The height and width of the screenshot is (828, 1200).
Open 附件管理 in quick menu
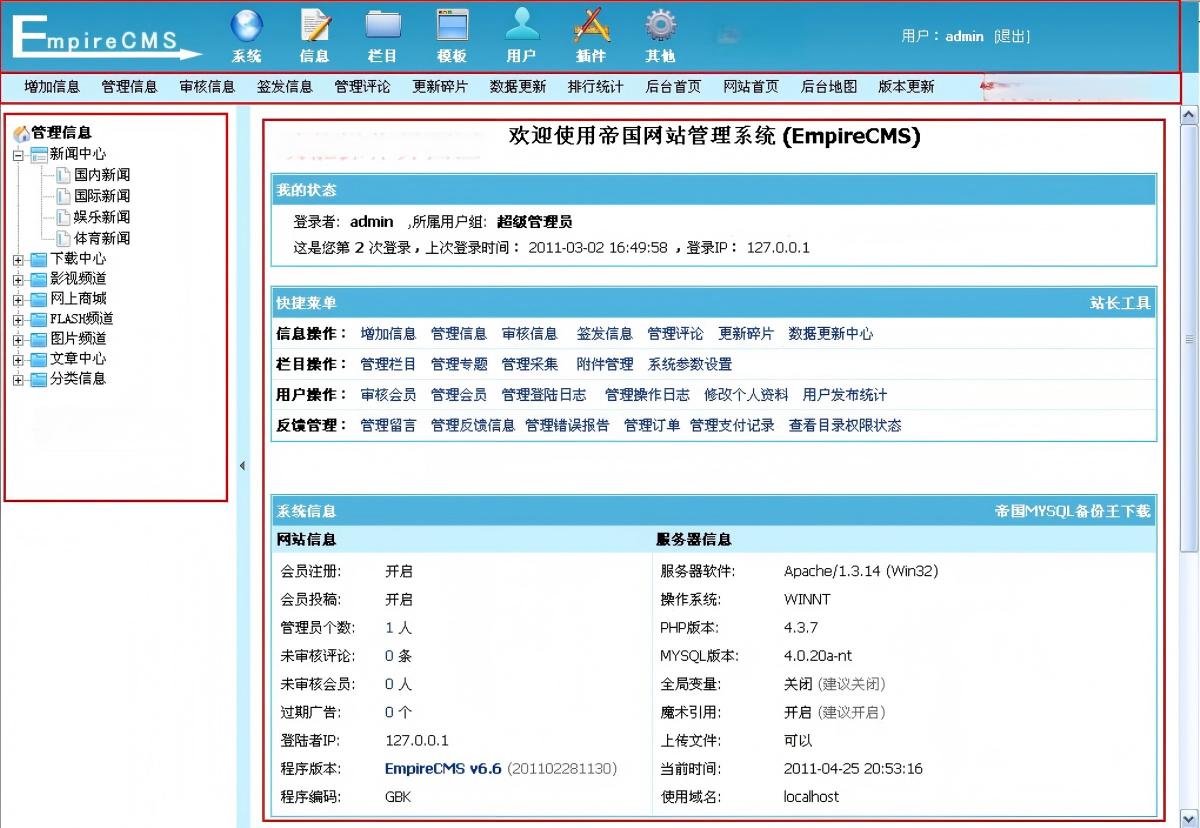coord(605,364)
